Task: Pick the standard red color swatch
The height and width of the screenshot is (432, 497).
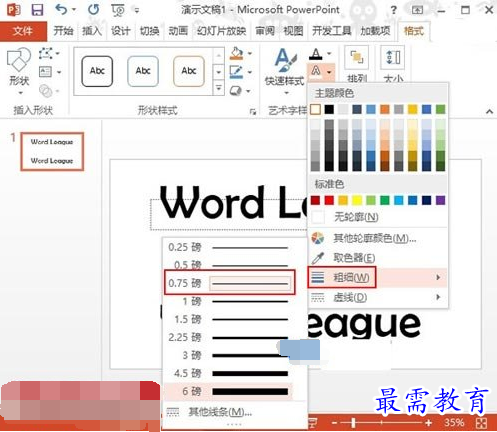Action: click(329, 200)
